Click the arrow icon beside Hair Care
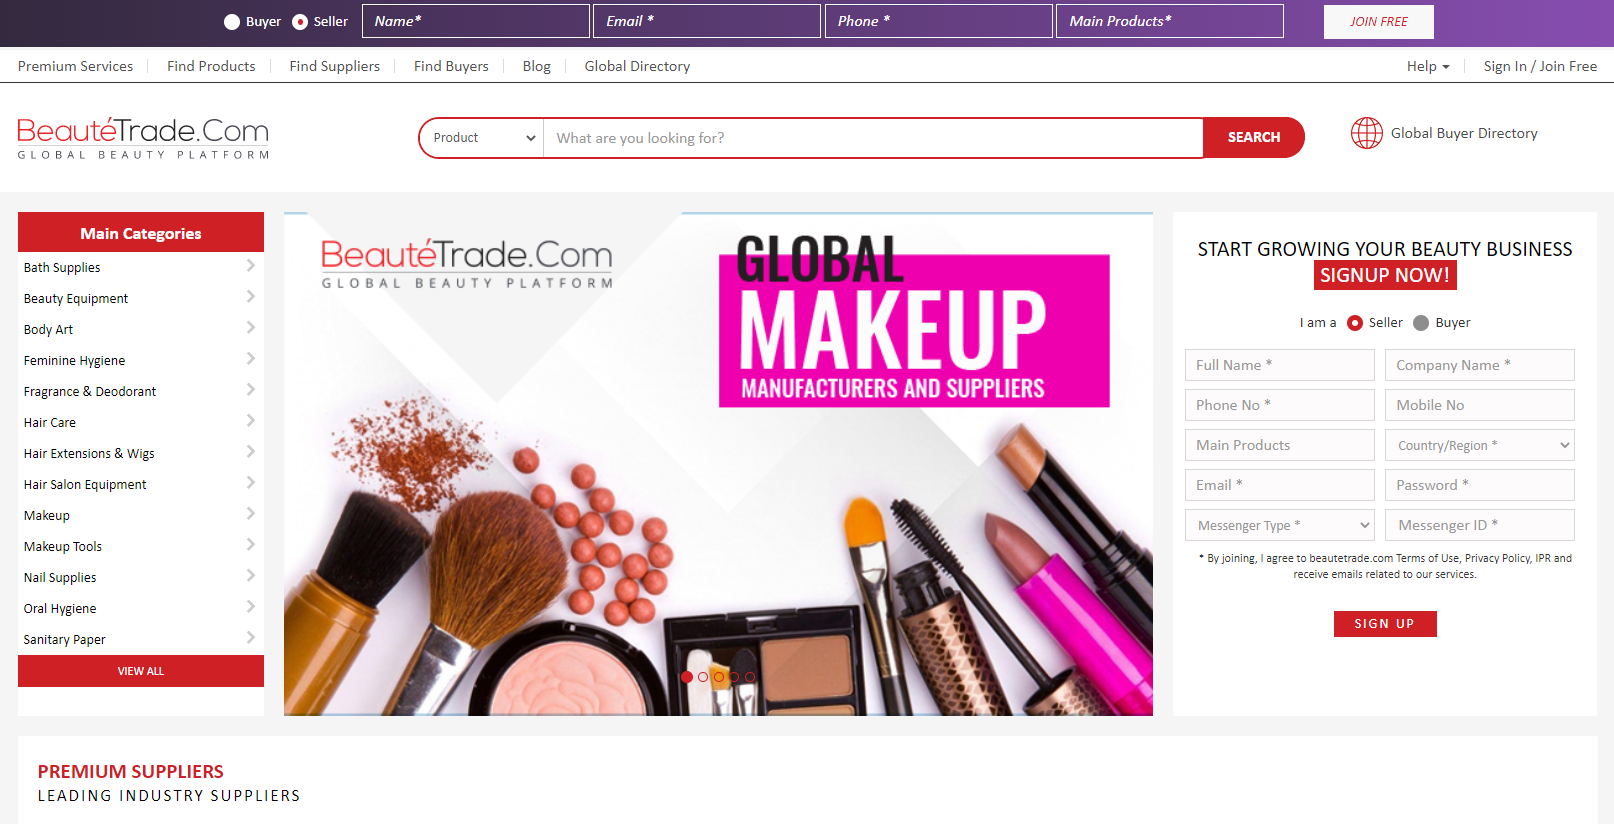1614x824 pixels. point(250,421)
